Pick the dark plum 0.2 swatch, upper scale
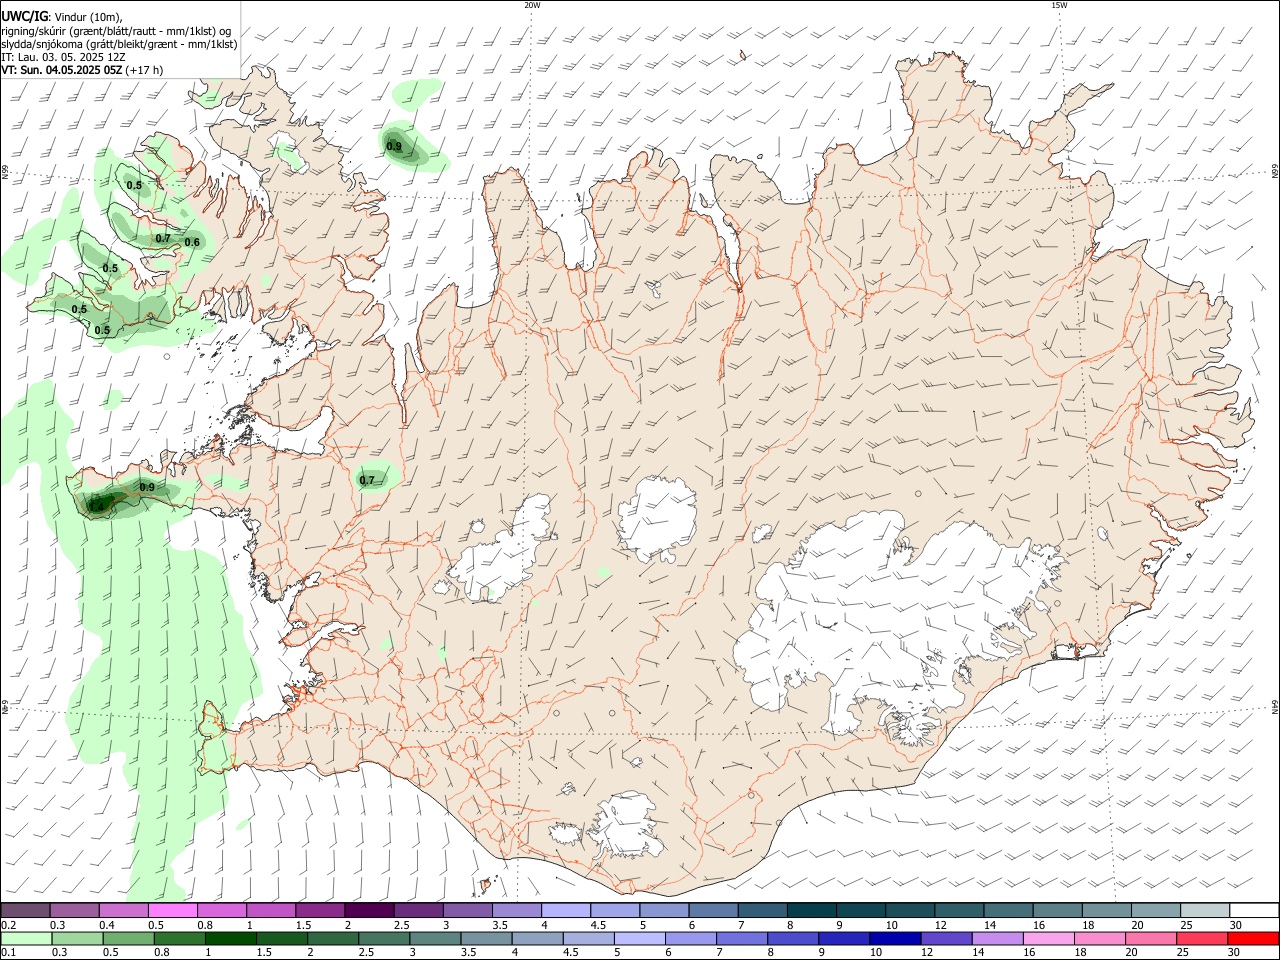This screenshot has width=1280, height=960. (x=25, y=910)
